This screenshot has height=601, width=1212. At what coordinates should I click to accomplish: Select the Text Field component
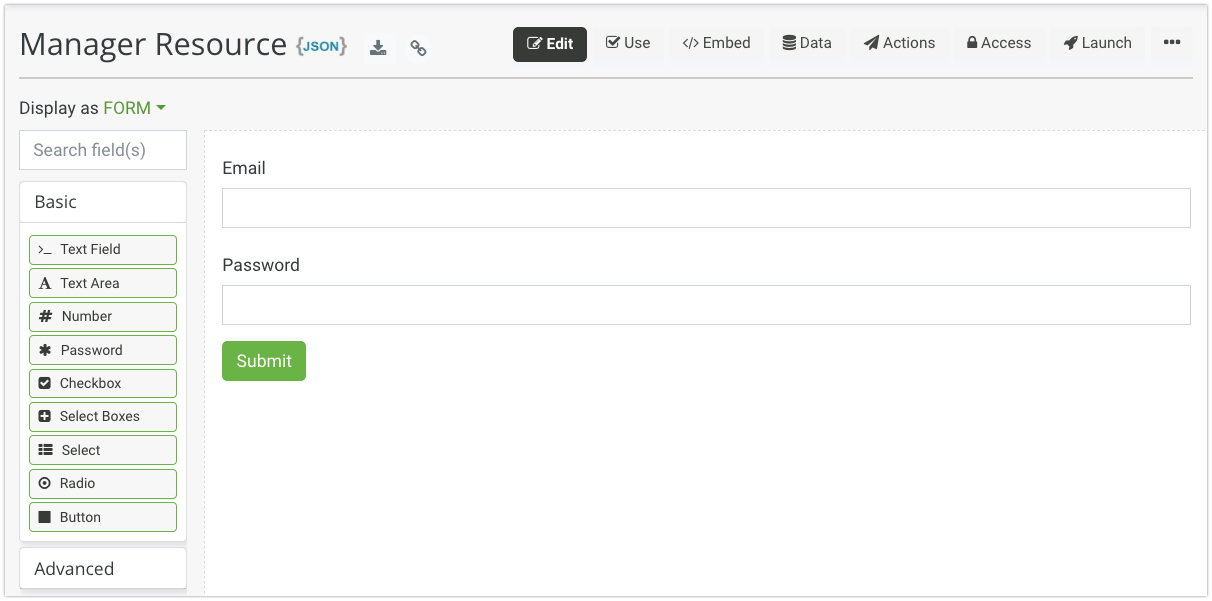(103, 250)
